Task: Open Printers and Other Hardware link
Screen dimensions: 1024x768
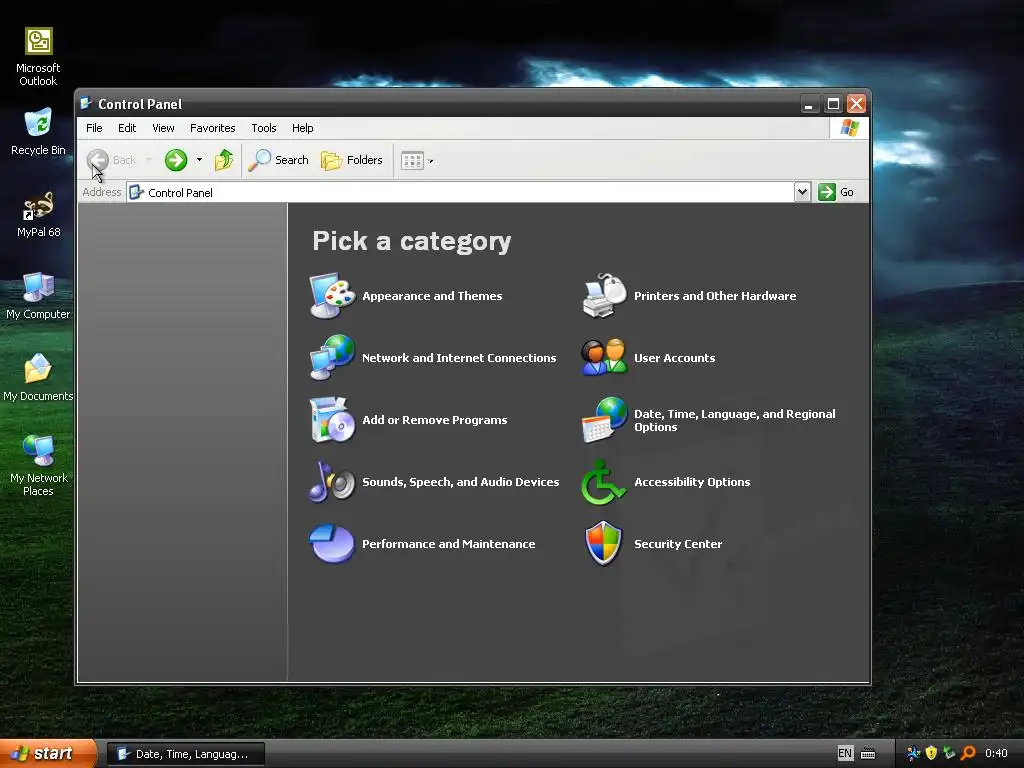Action: pyautogui.click(x=715, y=296)
